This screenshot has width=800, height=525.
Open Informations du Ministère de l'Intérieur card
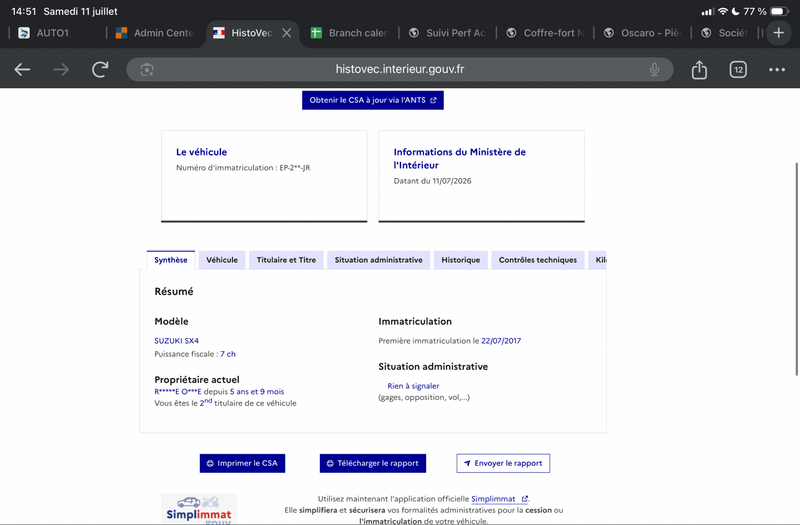(481, 176)
